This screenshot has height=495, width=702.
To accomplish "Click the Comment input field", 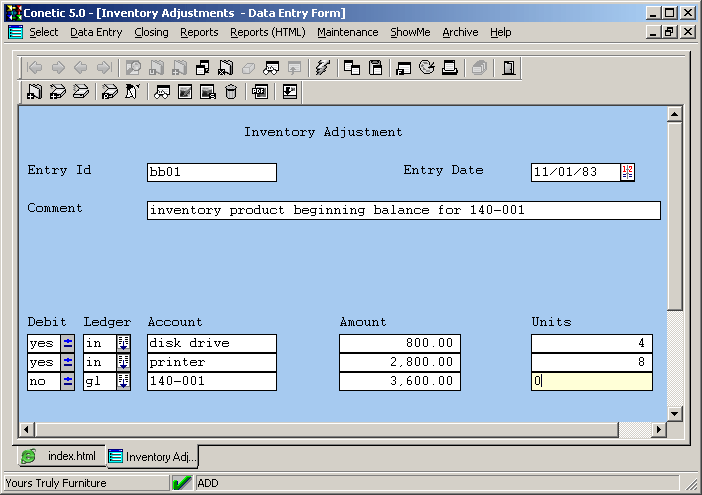I will tap(403, 210).
